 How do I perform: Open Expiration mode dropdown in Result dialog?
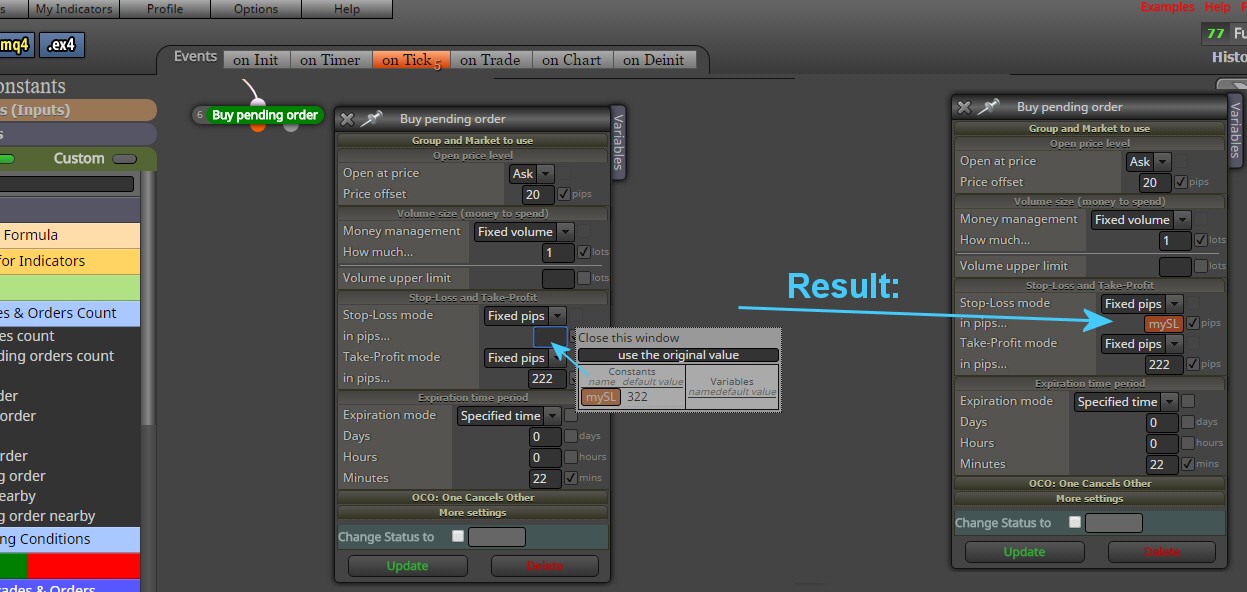click(1127, 402)
